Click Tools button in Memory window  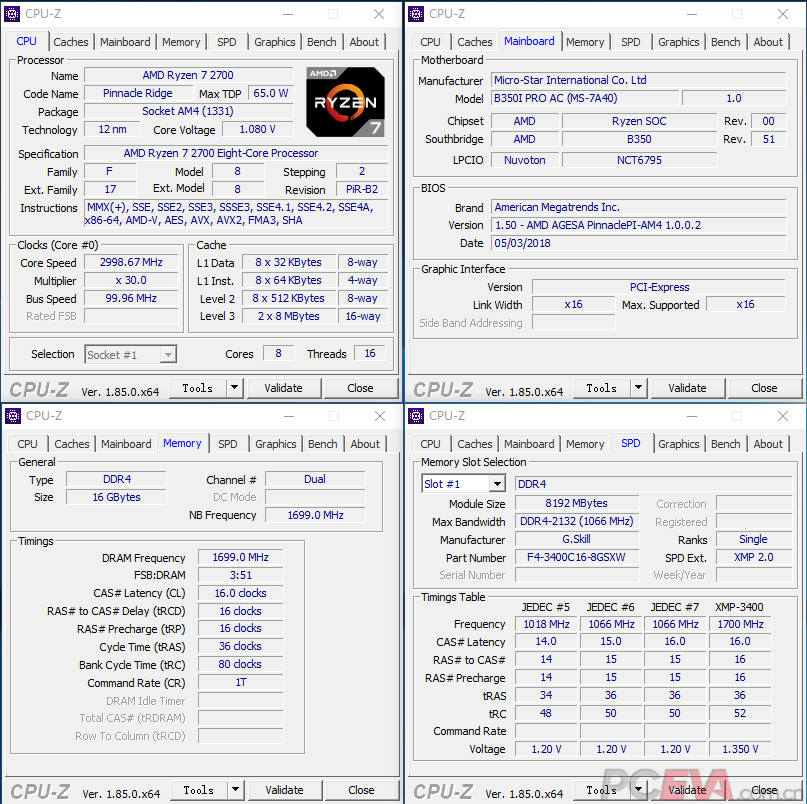[199, 790]
